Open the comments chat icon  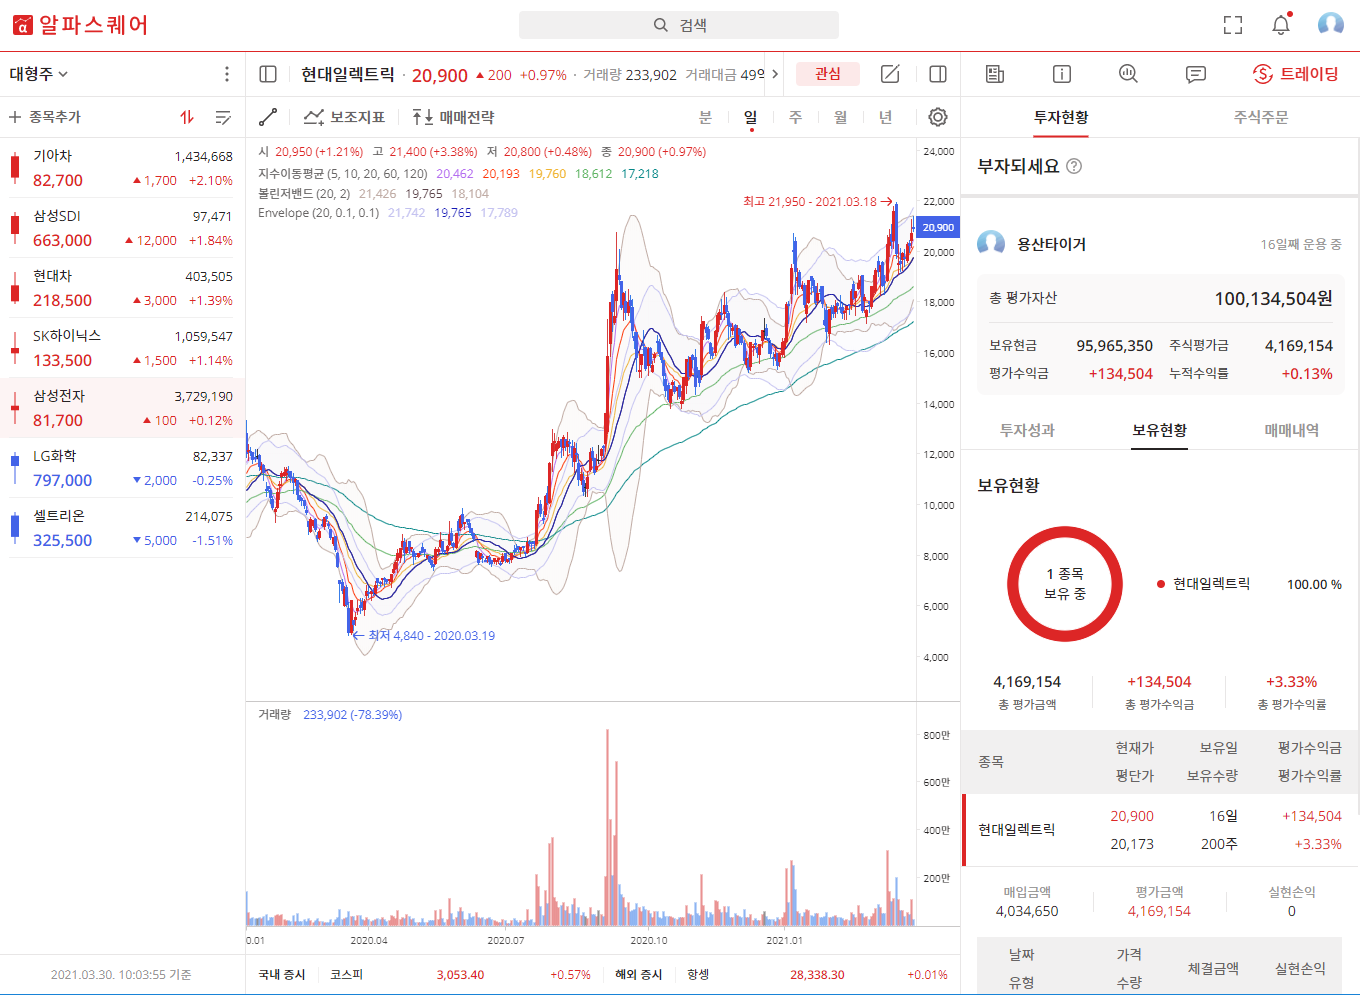(1195, 74)
